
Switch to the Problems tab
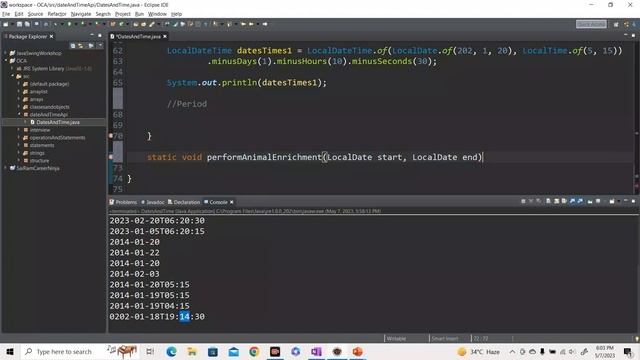pyautogui.click(x=123, y=202)
